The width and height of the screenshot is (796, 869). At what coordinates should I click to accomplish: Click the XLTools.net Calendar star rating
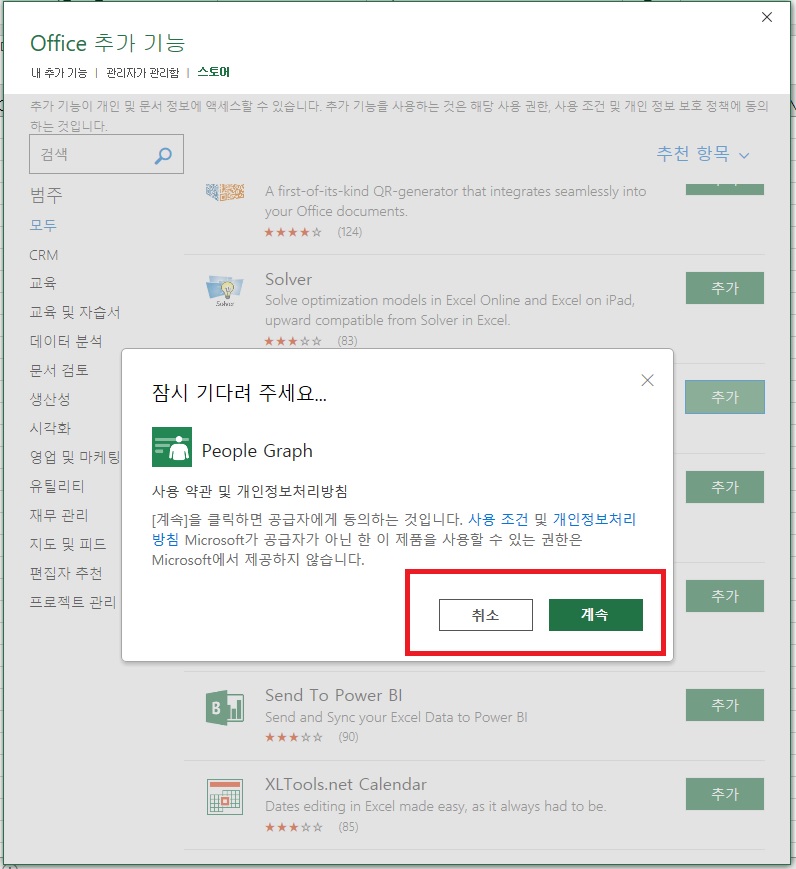coord(293,827)
